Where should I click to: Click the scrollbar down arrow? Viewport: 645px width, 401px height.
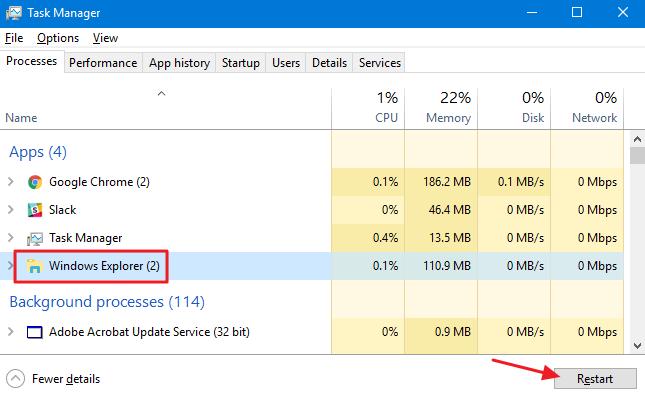pyautogui.click(x=637, y=344)
